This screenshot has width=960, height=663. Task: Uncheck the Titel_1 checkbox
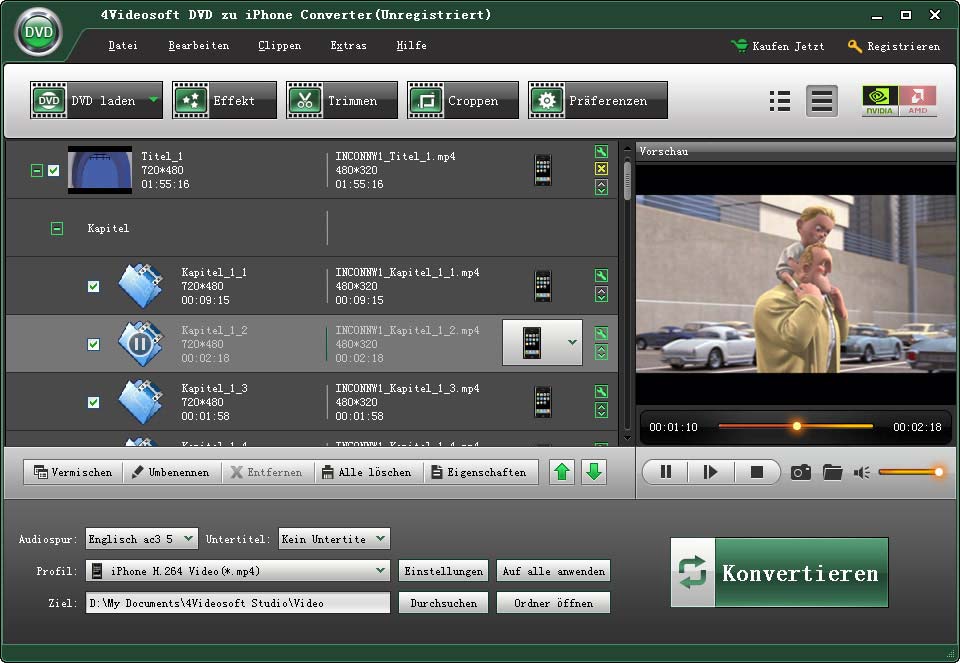click(x=54, y=171)
